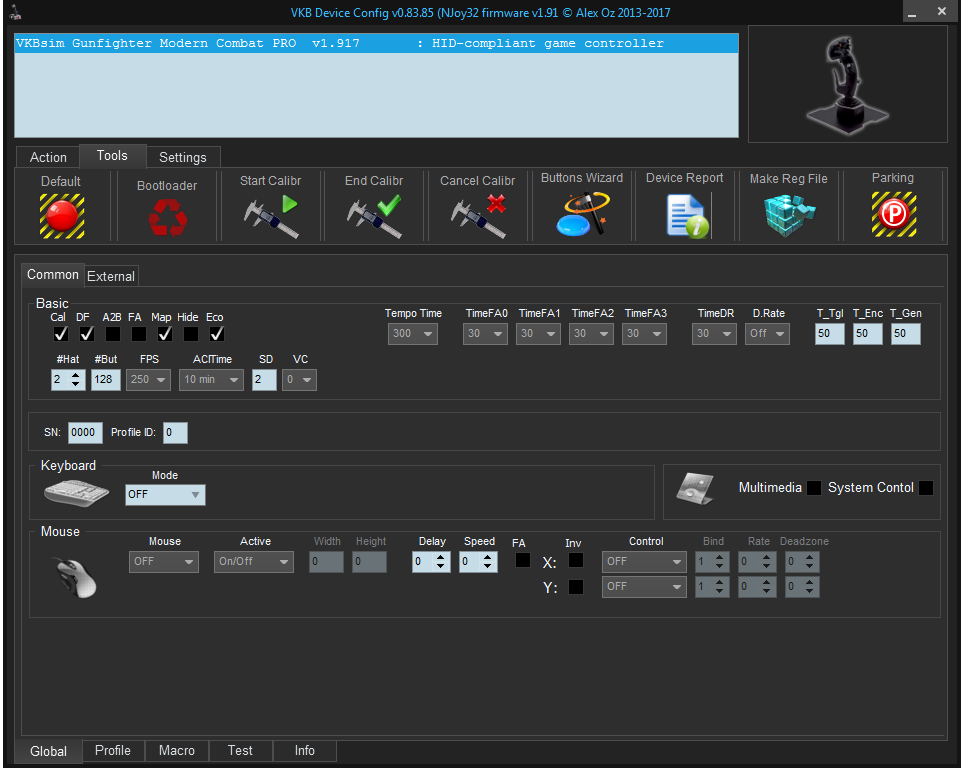Click the Make Reg File cube icon
Image resolution: width=970 pixels, height=773 pixels.
pyautogui.click(x=789, y=216)
